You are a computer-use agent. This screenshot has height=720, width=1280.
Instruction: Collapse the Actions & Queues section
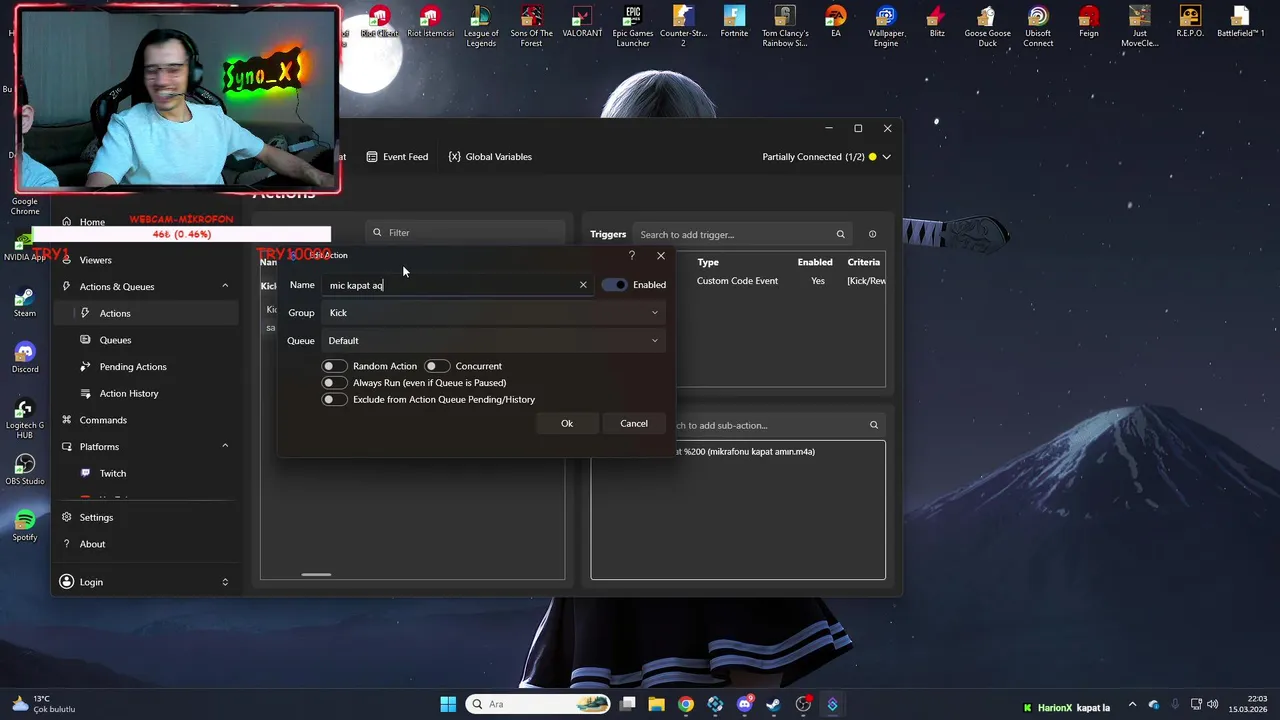click(225, 286)
